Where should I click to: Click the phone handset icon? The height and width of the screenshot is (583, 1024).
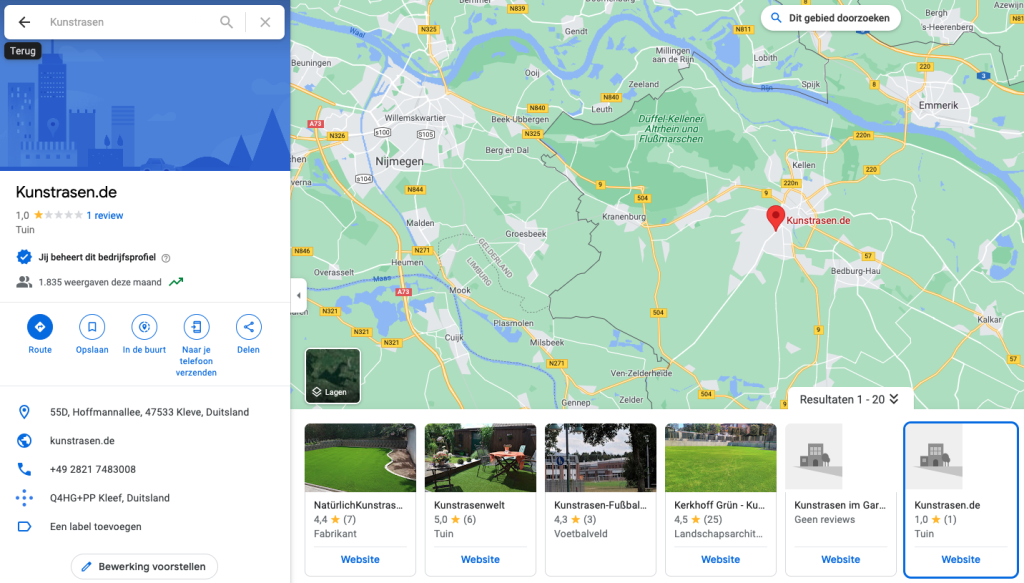[x=24, y=469]
